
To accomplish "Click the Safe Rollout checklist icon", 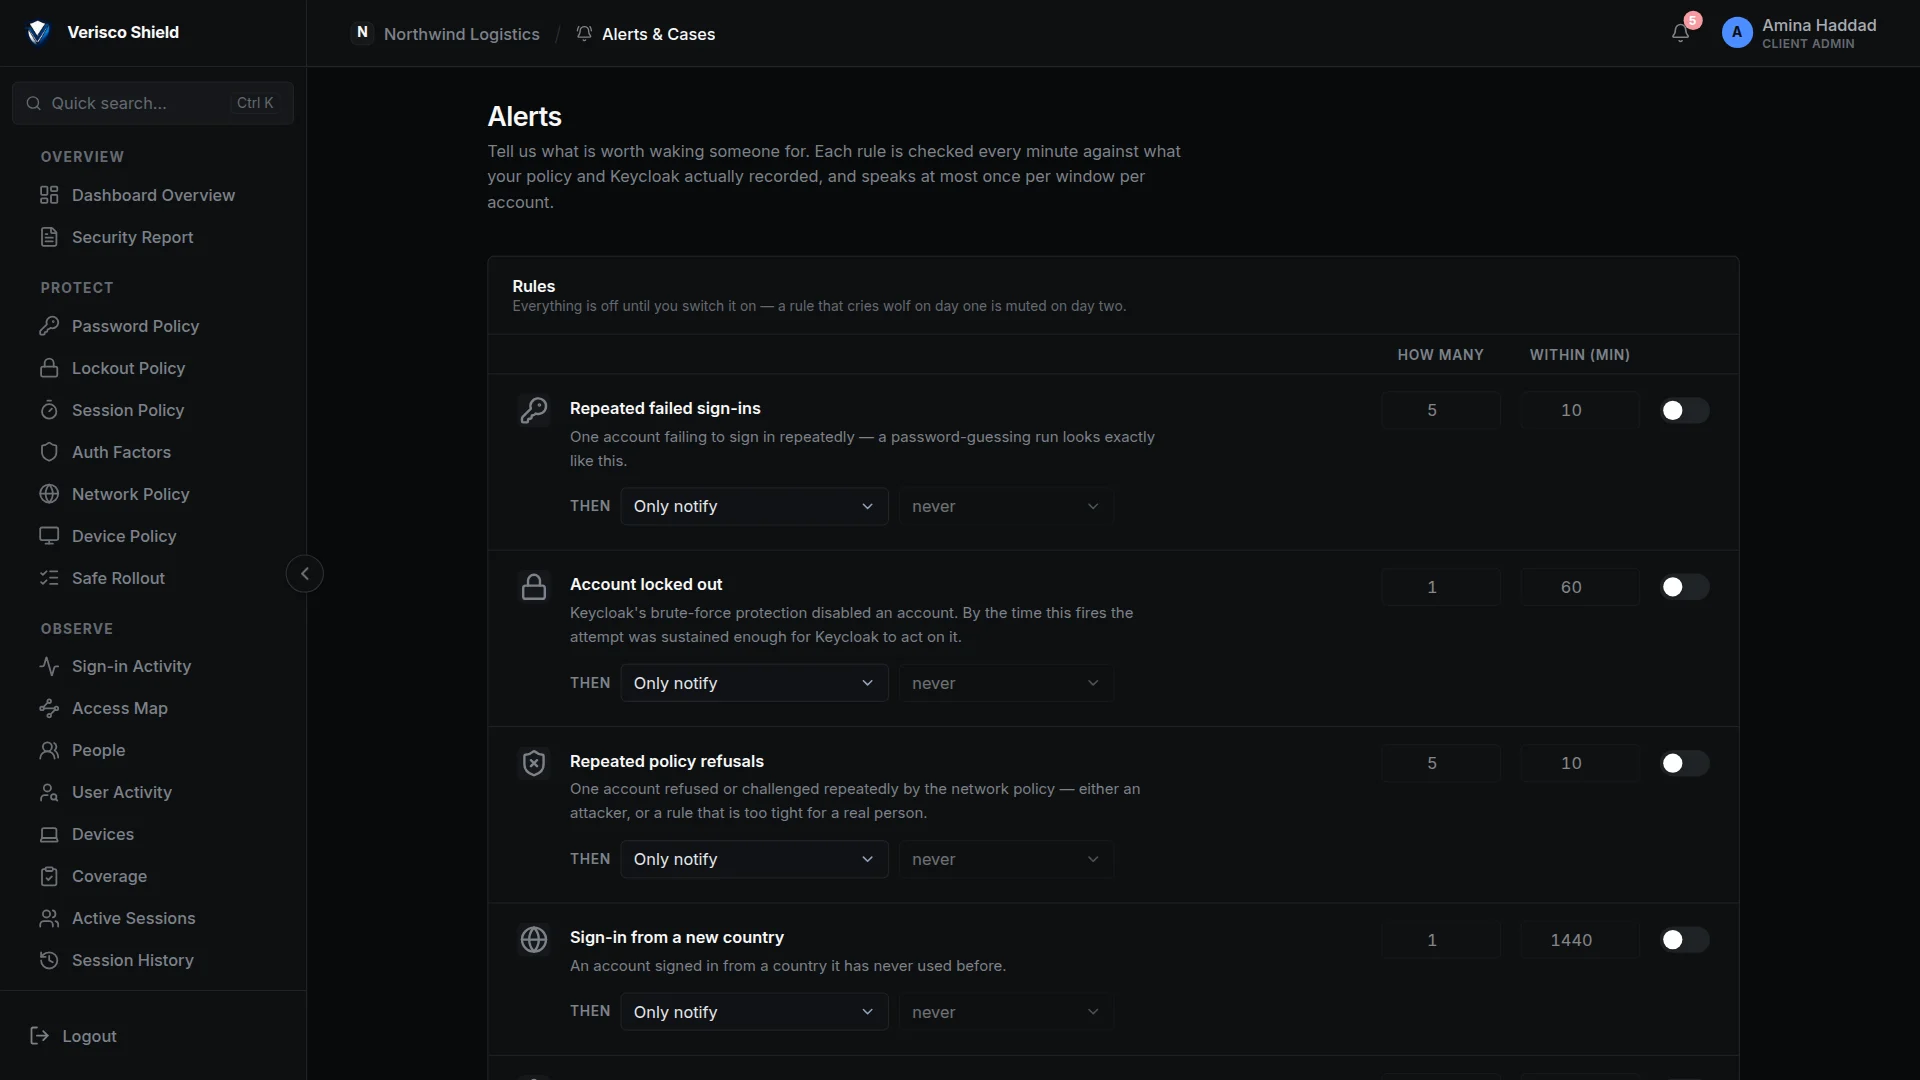I will click(49, 578).
